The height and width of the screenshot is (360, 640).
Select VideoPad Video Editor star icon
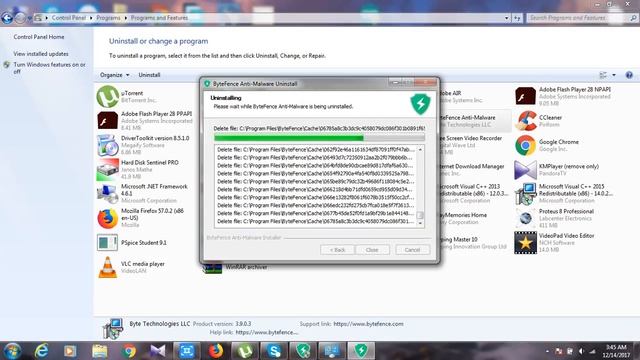click(x=525, y=242)
